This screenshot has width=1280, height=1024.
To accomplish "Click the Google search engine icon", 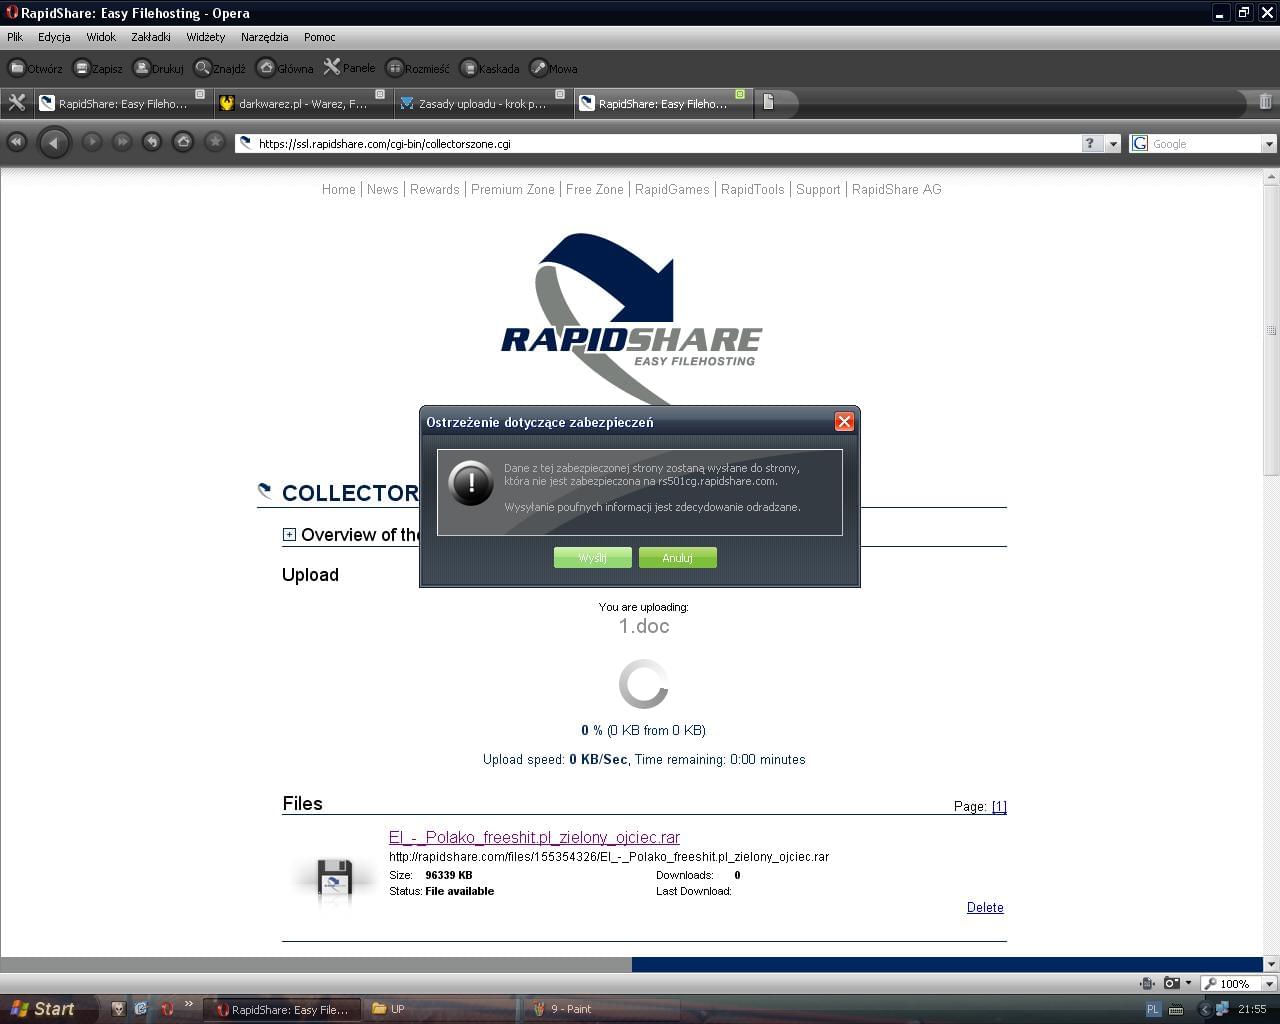I will [1139, 143].
